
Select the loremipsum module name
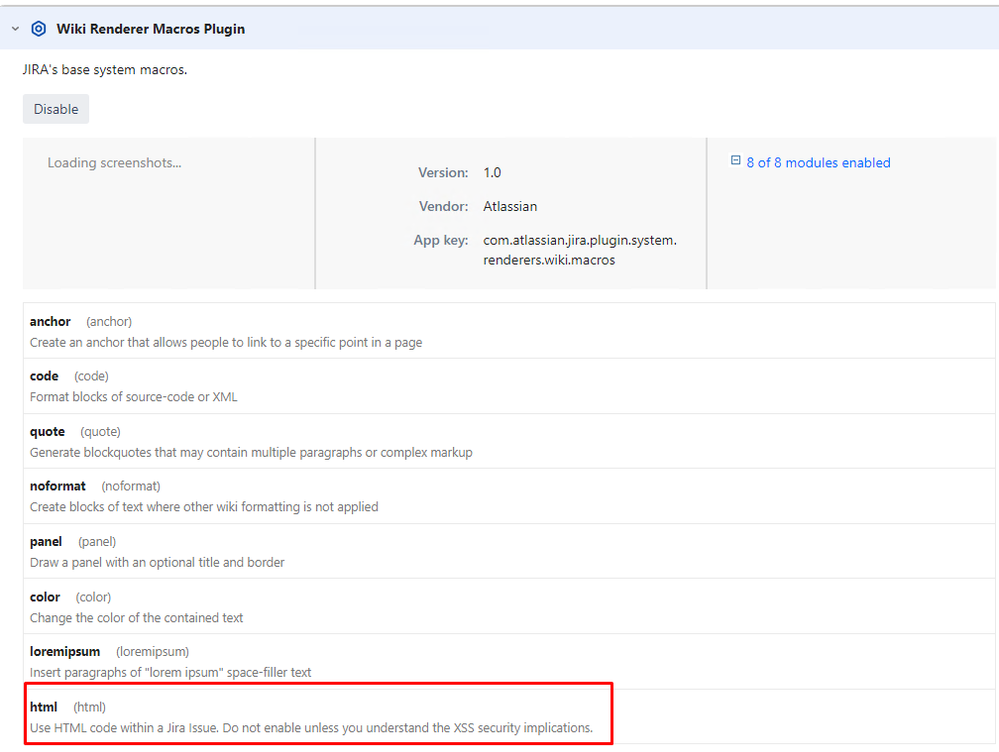(x=64, y=651)
